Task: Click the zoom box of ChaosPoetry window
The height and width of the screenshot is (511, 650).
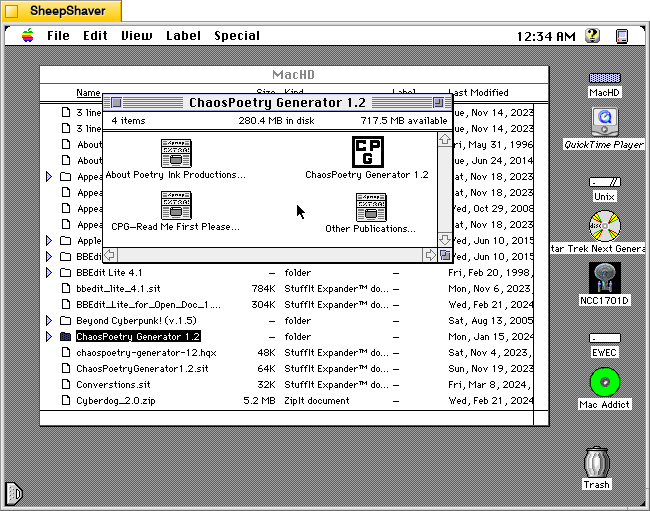Action: click(x=438, y=102)
